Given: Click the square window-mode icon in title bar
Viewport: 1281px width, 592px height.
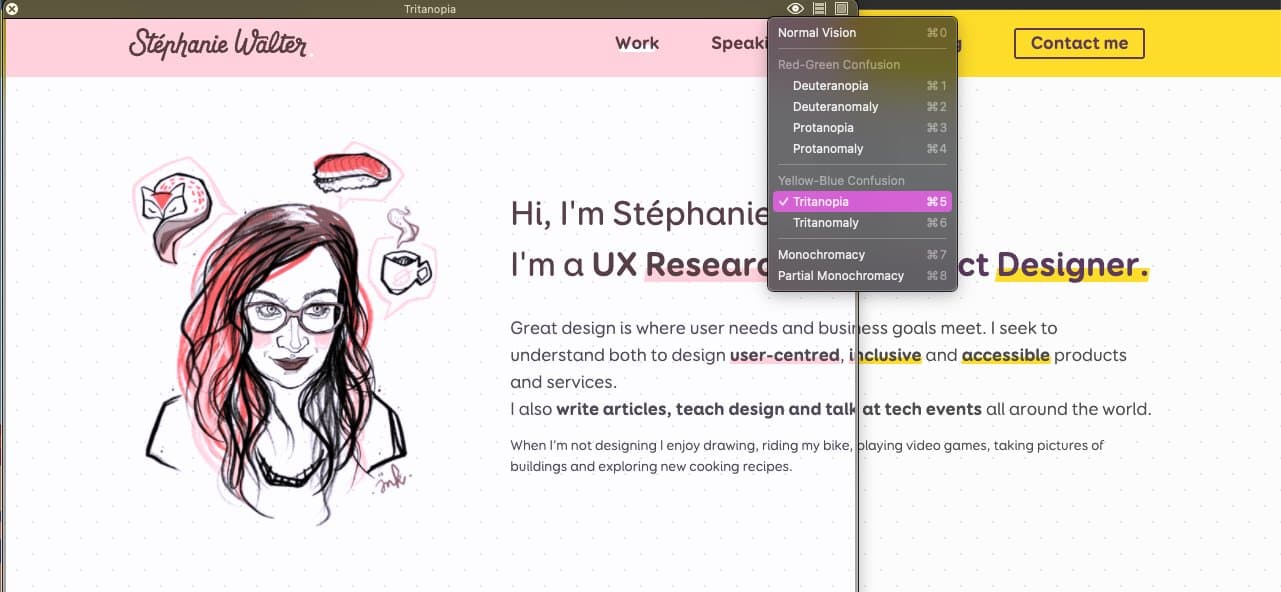Looking at the screenshot, I should tap(842, 9).
